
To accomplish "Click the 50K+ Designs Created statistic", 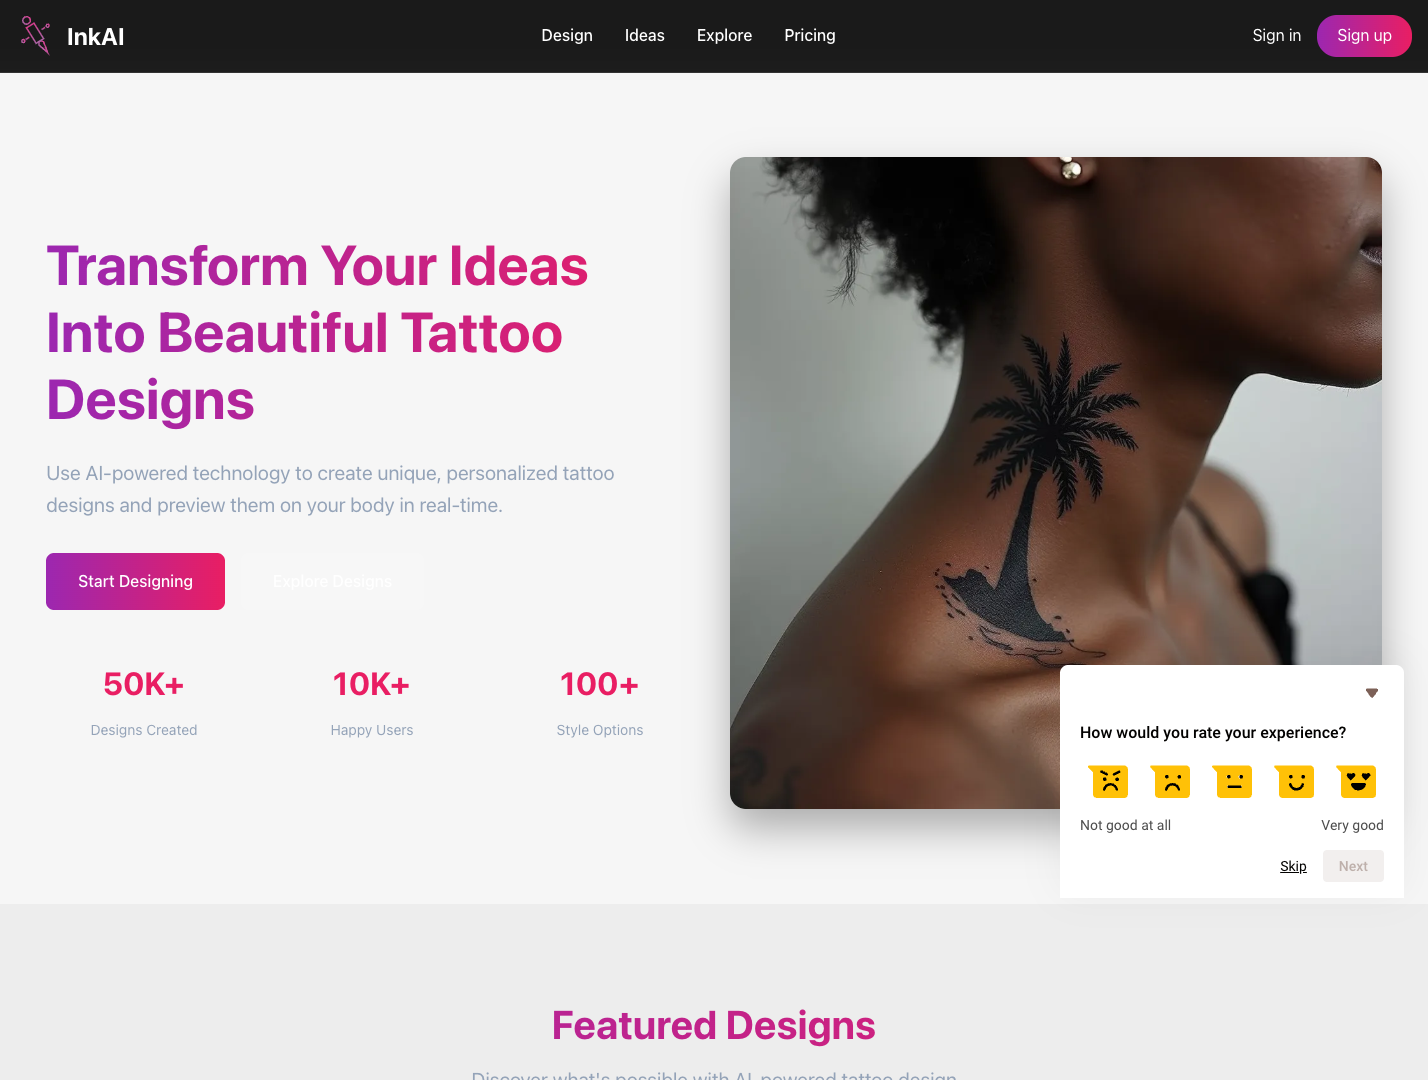I will [144, 702].
